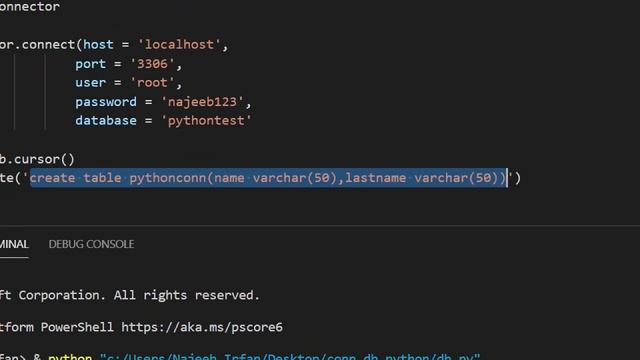
Task: Click the selected create table SQL statement
Action: 268,178
